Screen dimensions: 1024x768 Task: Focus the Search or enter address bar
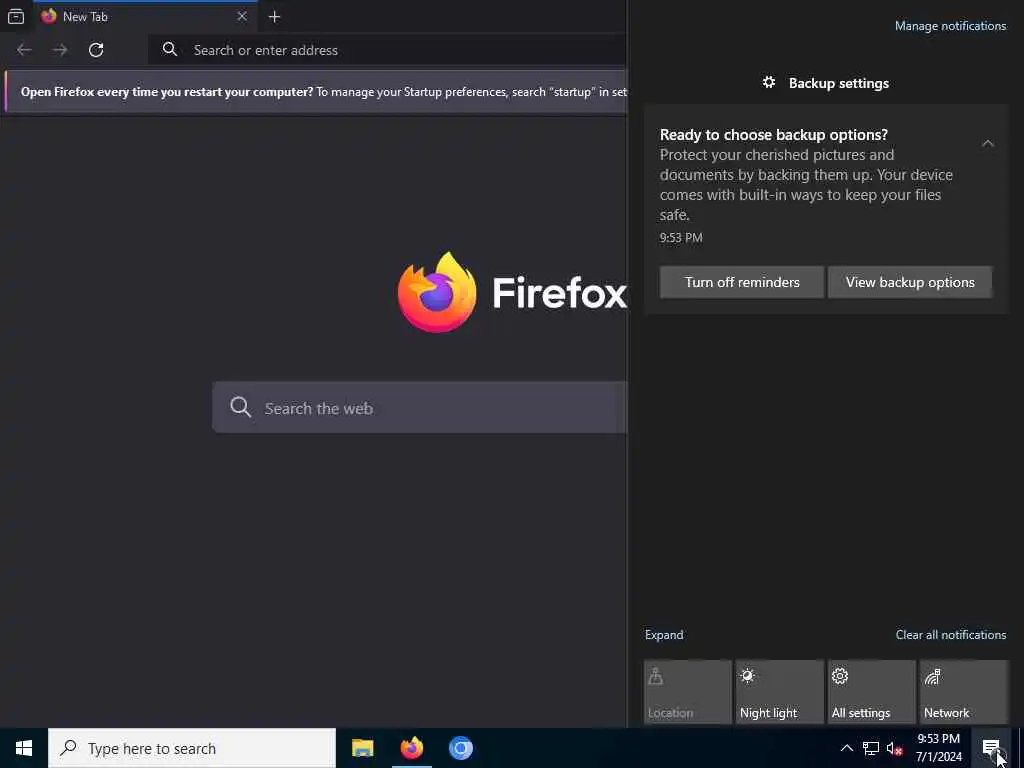388,50
